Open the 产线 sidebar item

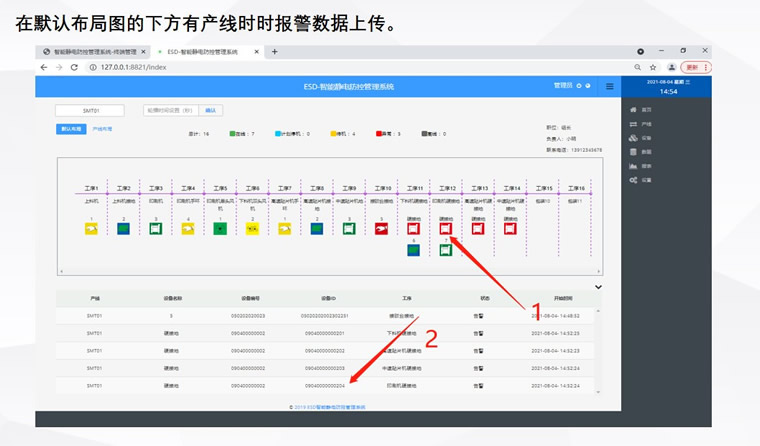click(640, 124)
